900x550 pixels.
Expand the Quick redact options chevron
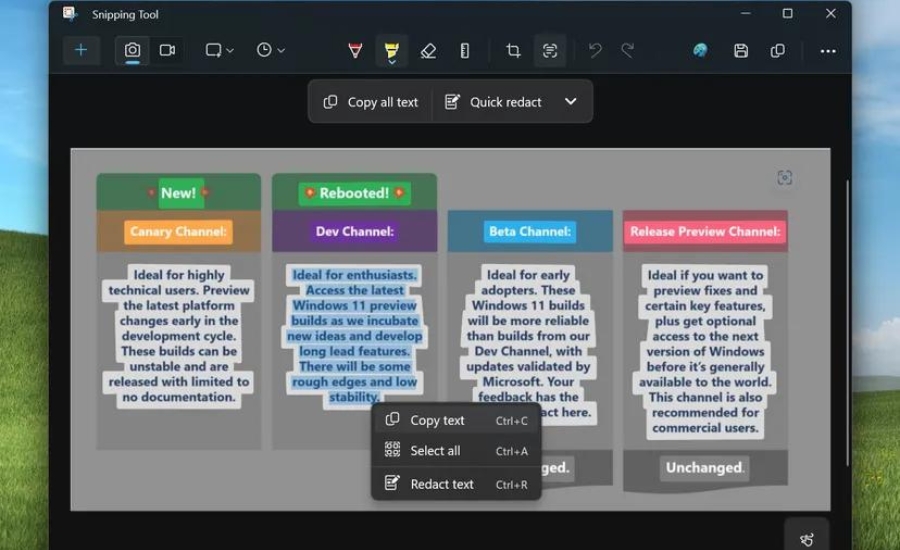[571, 101]
